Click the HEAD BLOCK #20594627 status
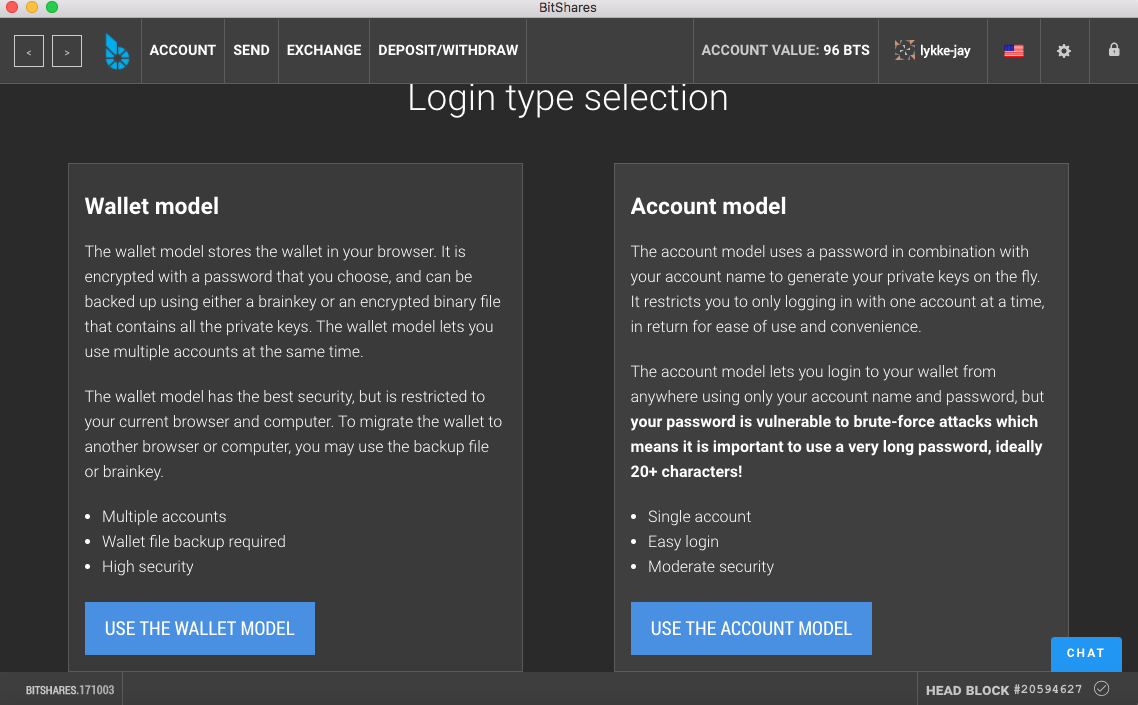Viewport: 1138px width, 705px height. tap(1004, 690)
